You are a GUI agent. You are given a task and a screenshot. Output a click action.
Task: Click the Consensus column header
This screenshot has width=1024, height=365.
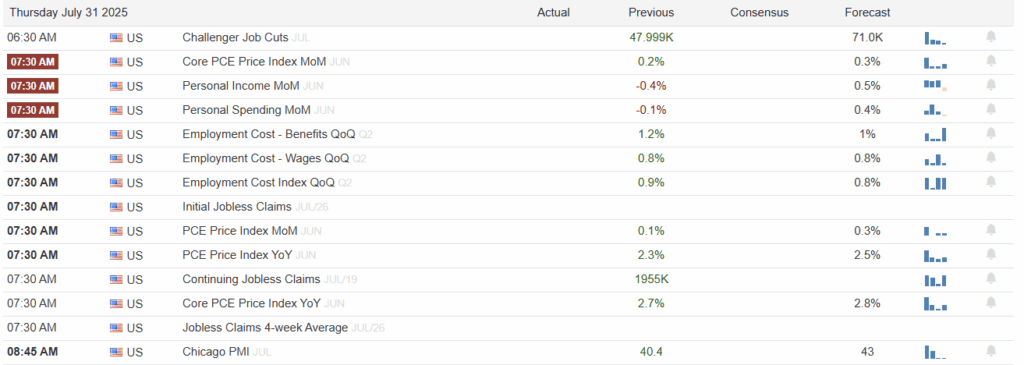point(760,12)
